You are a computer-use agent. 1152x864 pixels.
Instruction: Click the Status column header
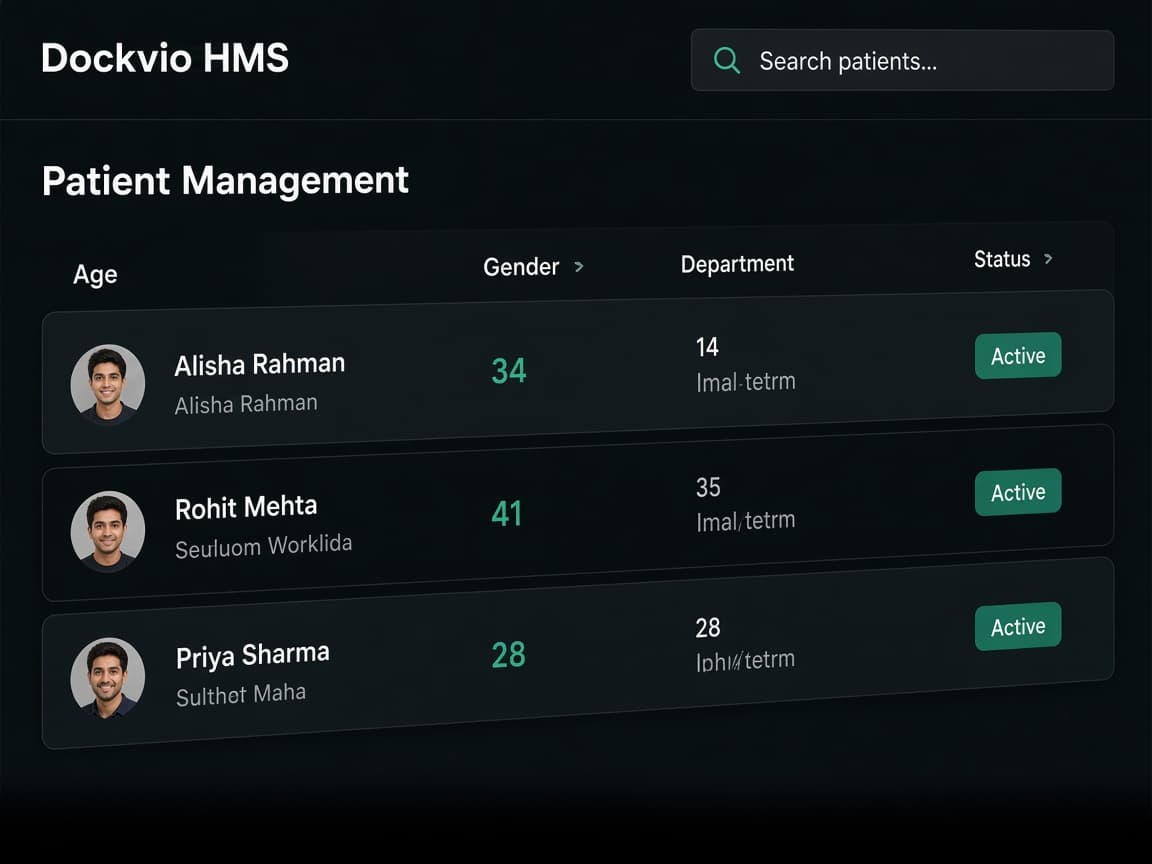pos(1002,259)
